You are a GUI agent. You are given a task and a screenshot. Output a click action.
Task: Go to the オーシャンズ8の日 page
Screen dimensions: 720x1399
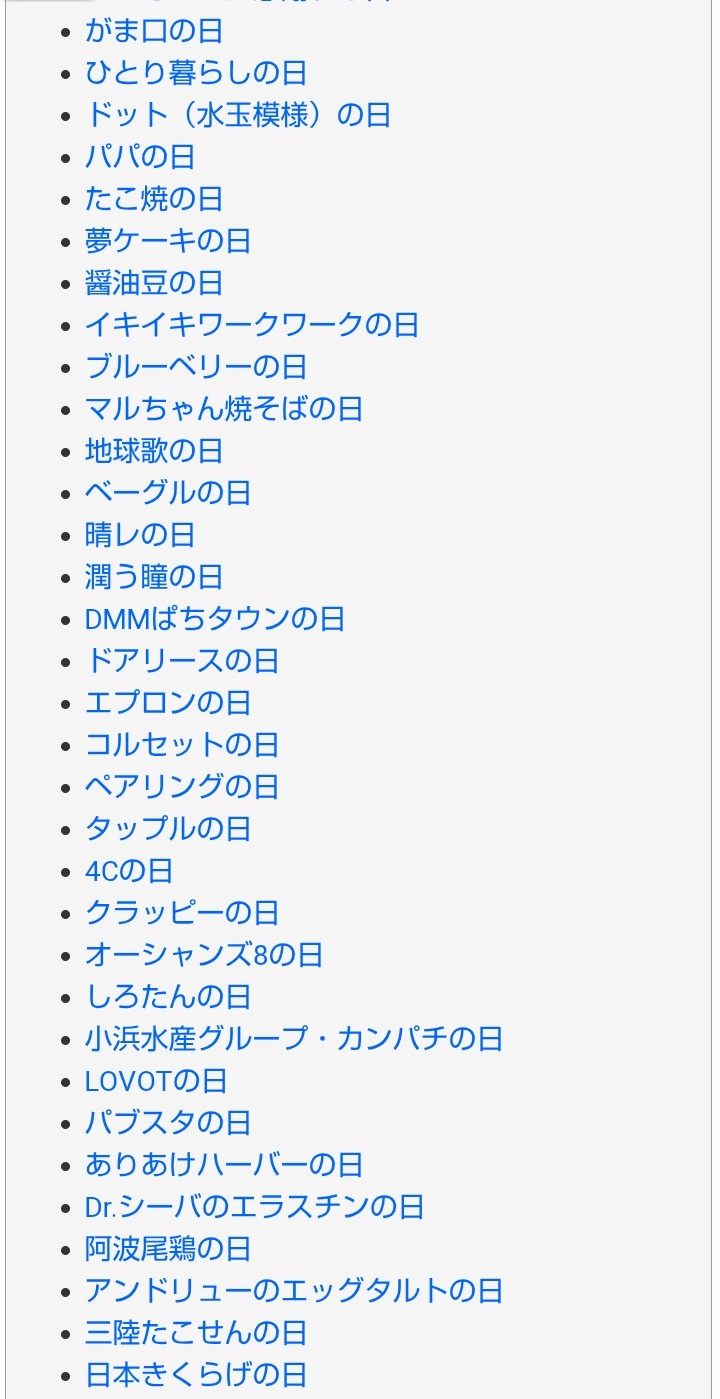pyautogui.click(x=204, y=955)
